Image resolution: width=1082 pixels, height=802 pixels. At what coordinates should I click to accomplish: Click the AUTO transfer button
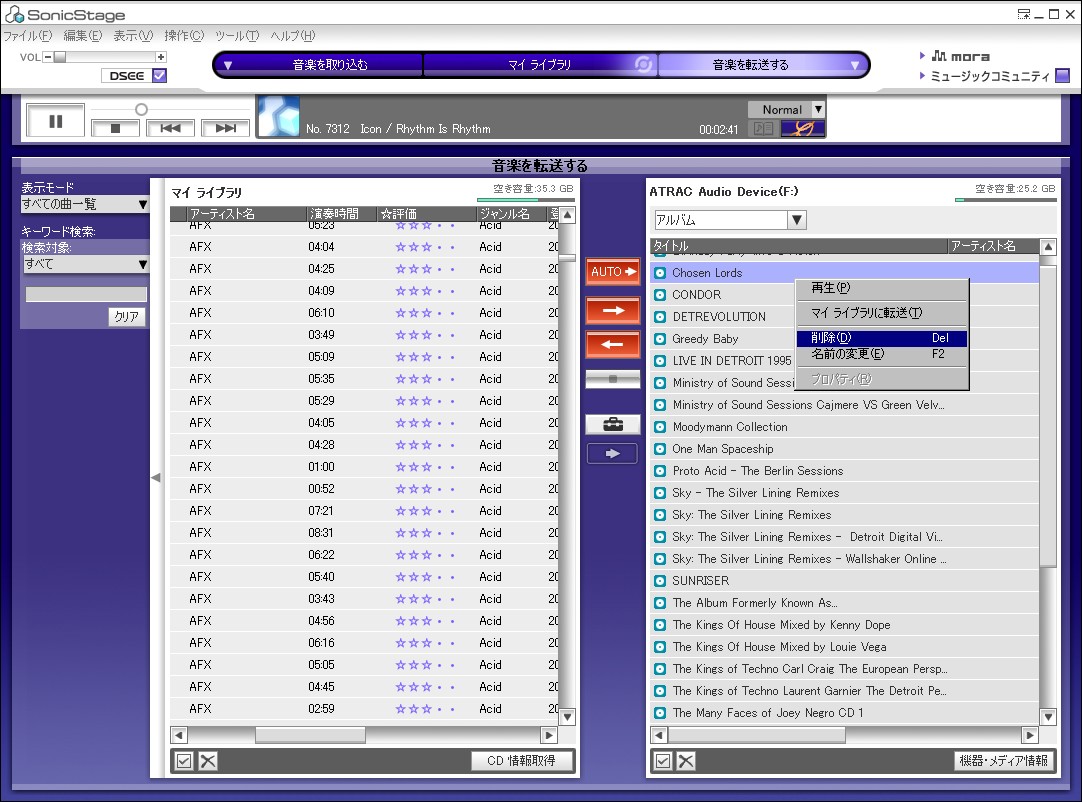[613, 271]
